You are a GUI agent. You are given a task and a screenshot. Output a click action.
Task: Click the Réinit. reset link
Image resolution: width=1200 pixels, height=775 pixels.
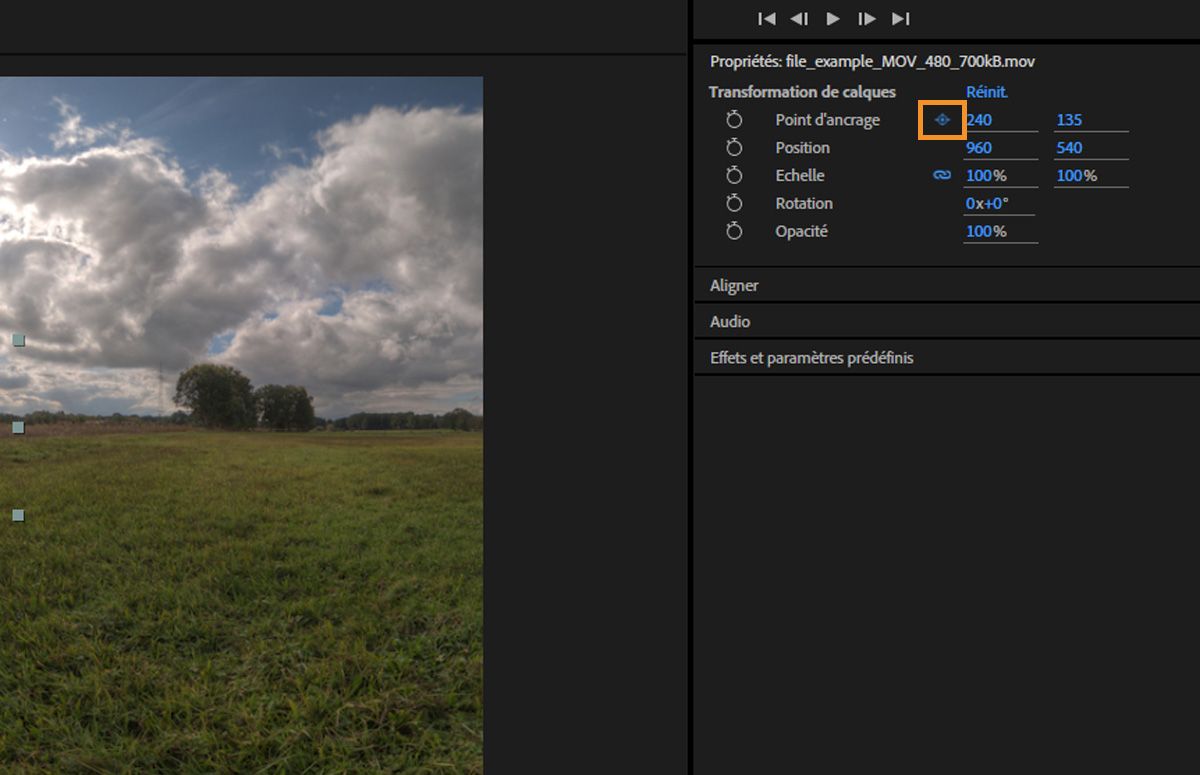[987, 92]
